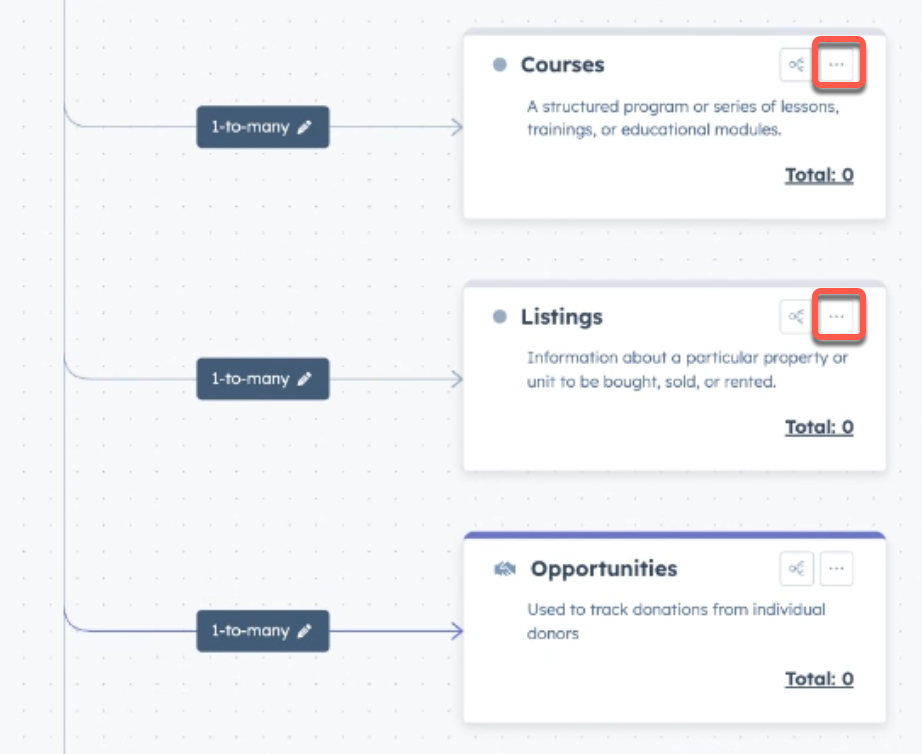View Listings Total: 0 records link

click(x=819, y=427)
